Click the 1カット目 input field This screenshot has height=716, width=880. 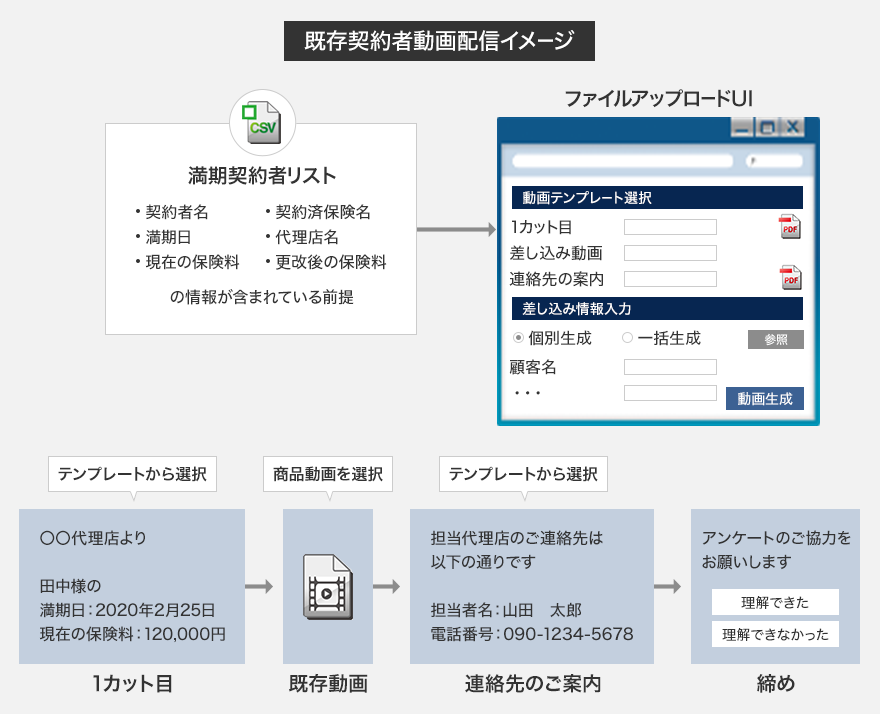pyautogui.click(x=670, y=227)
